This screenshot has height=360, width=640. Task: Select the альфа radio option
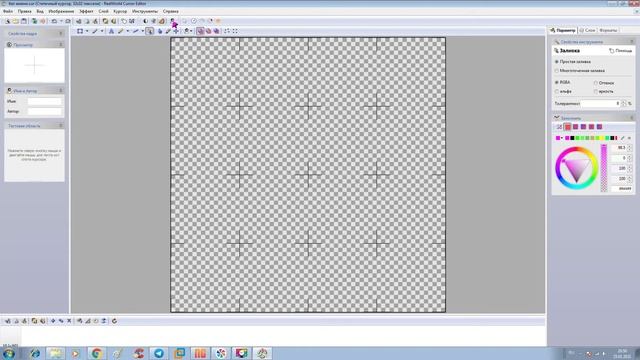click(x=563, y=91)
